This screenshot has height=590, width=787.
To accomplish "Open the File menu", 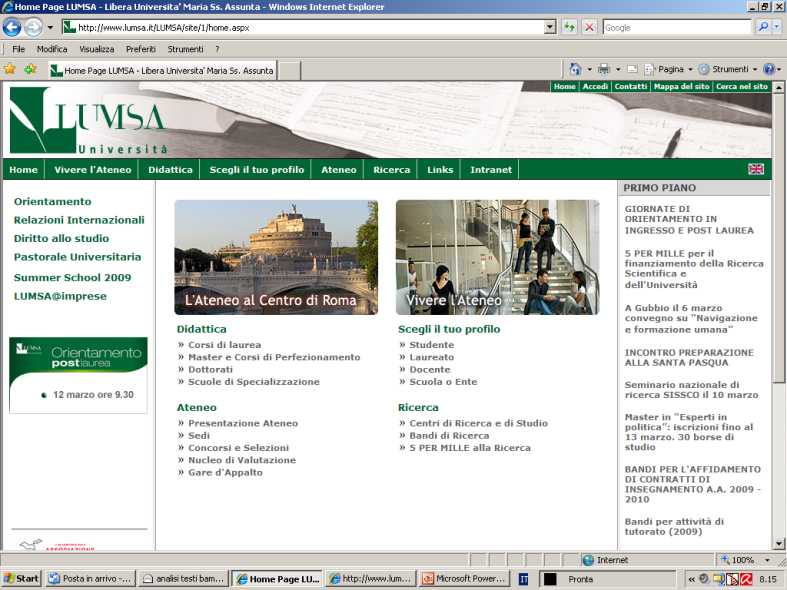I will [19, 49].
